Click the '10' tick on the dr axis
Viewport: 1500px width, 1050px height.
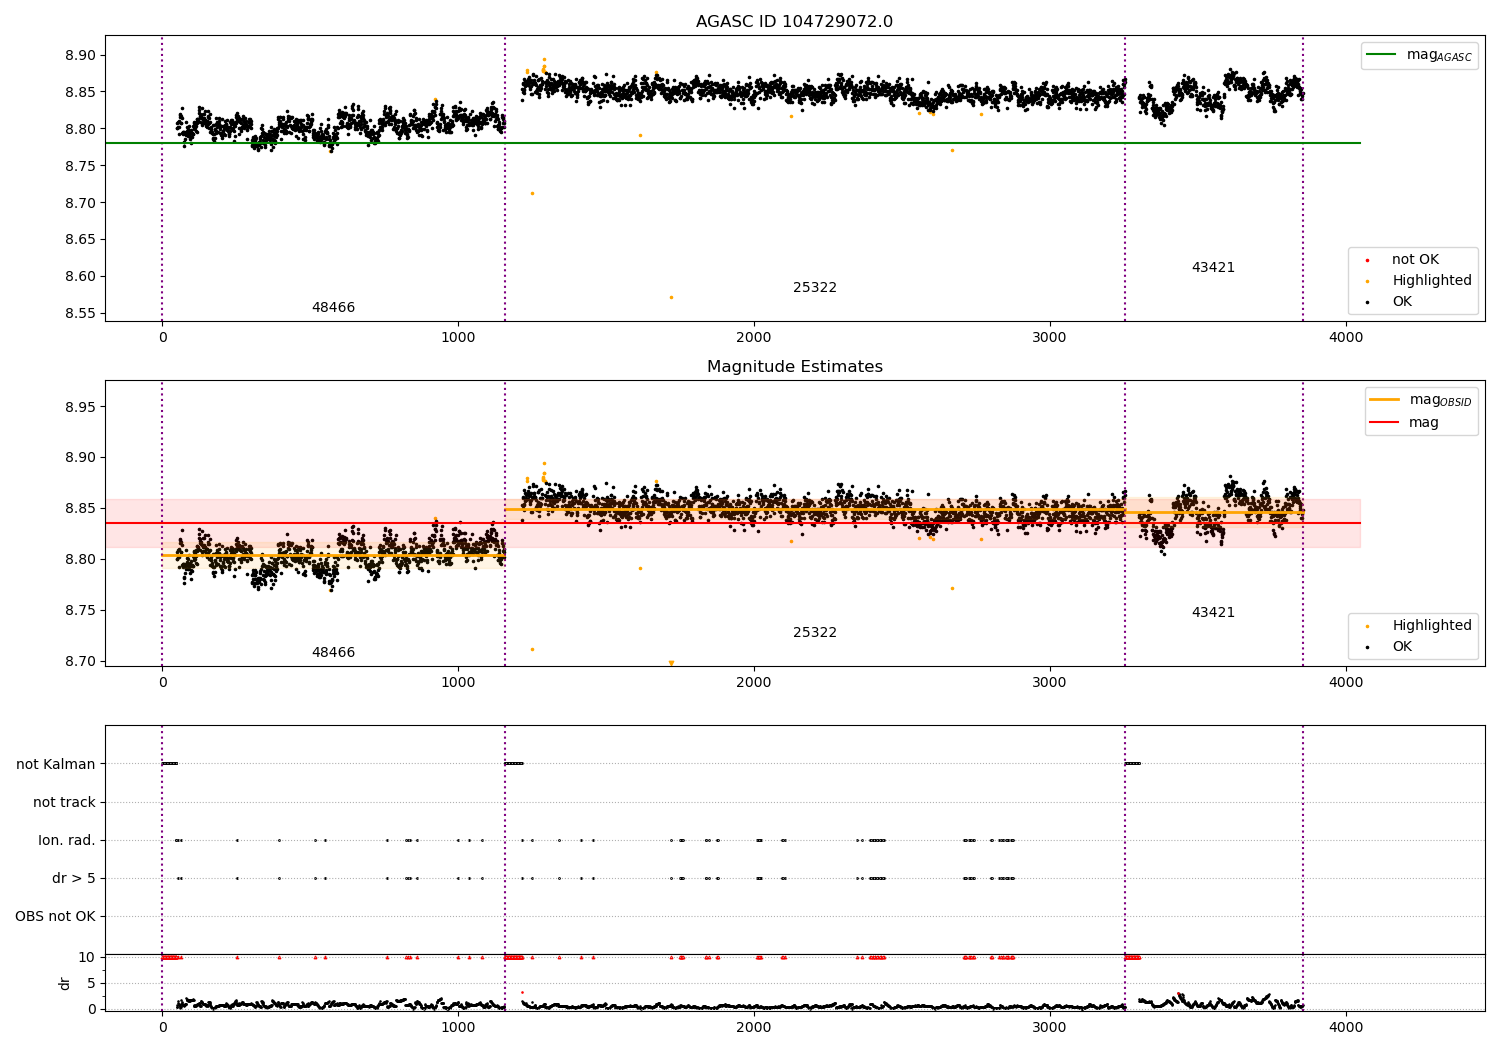(x=87, y=958)
